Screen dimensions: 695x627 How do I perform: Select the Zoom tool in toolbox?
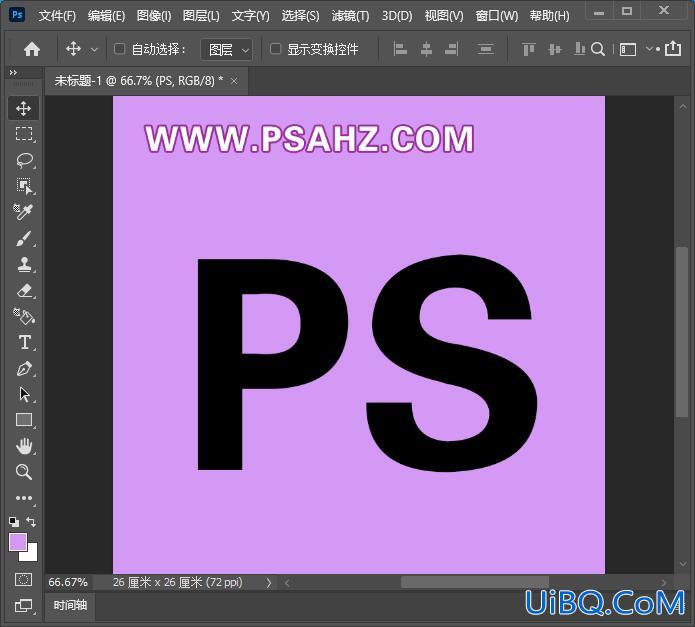point(23,472)
